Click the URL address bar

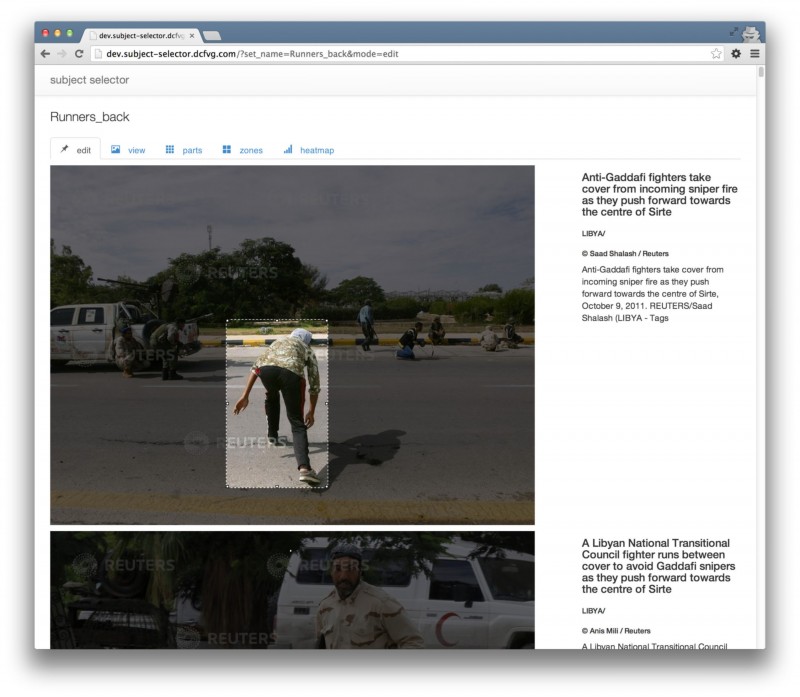[400, 53]
